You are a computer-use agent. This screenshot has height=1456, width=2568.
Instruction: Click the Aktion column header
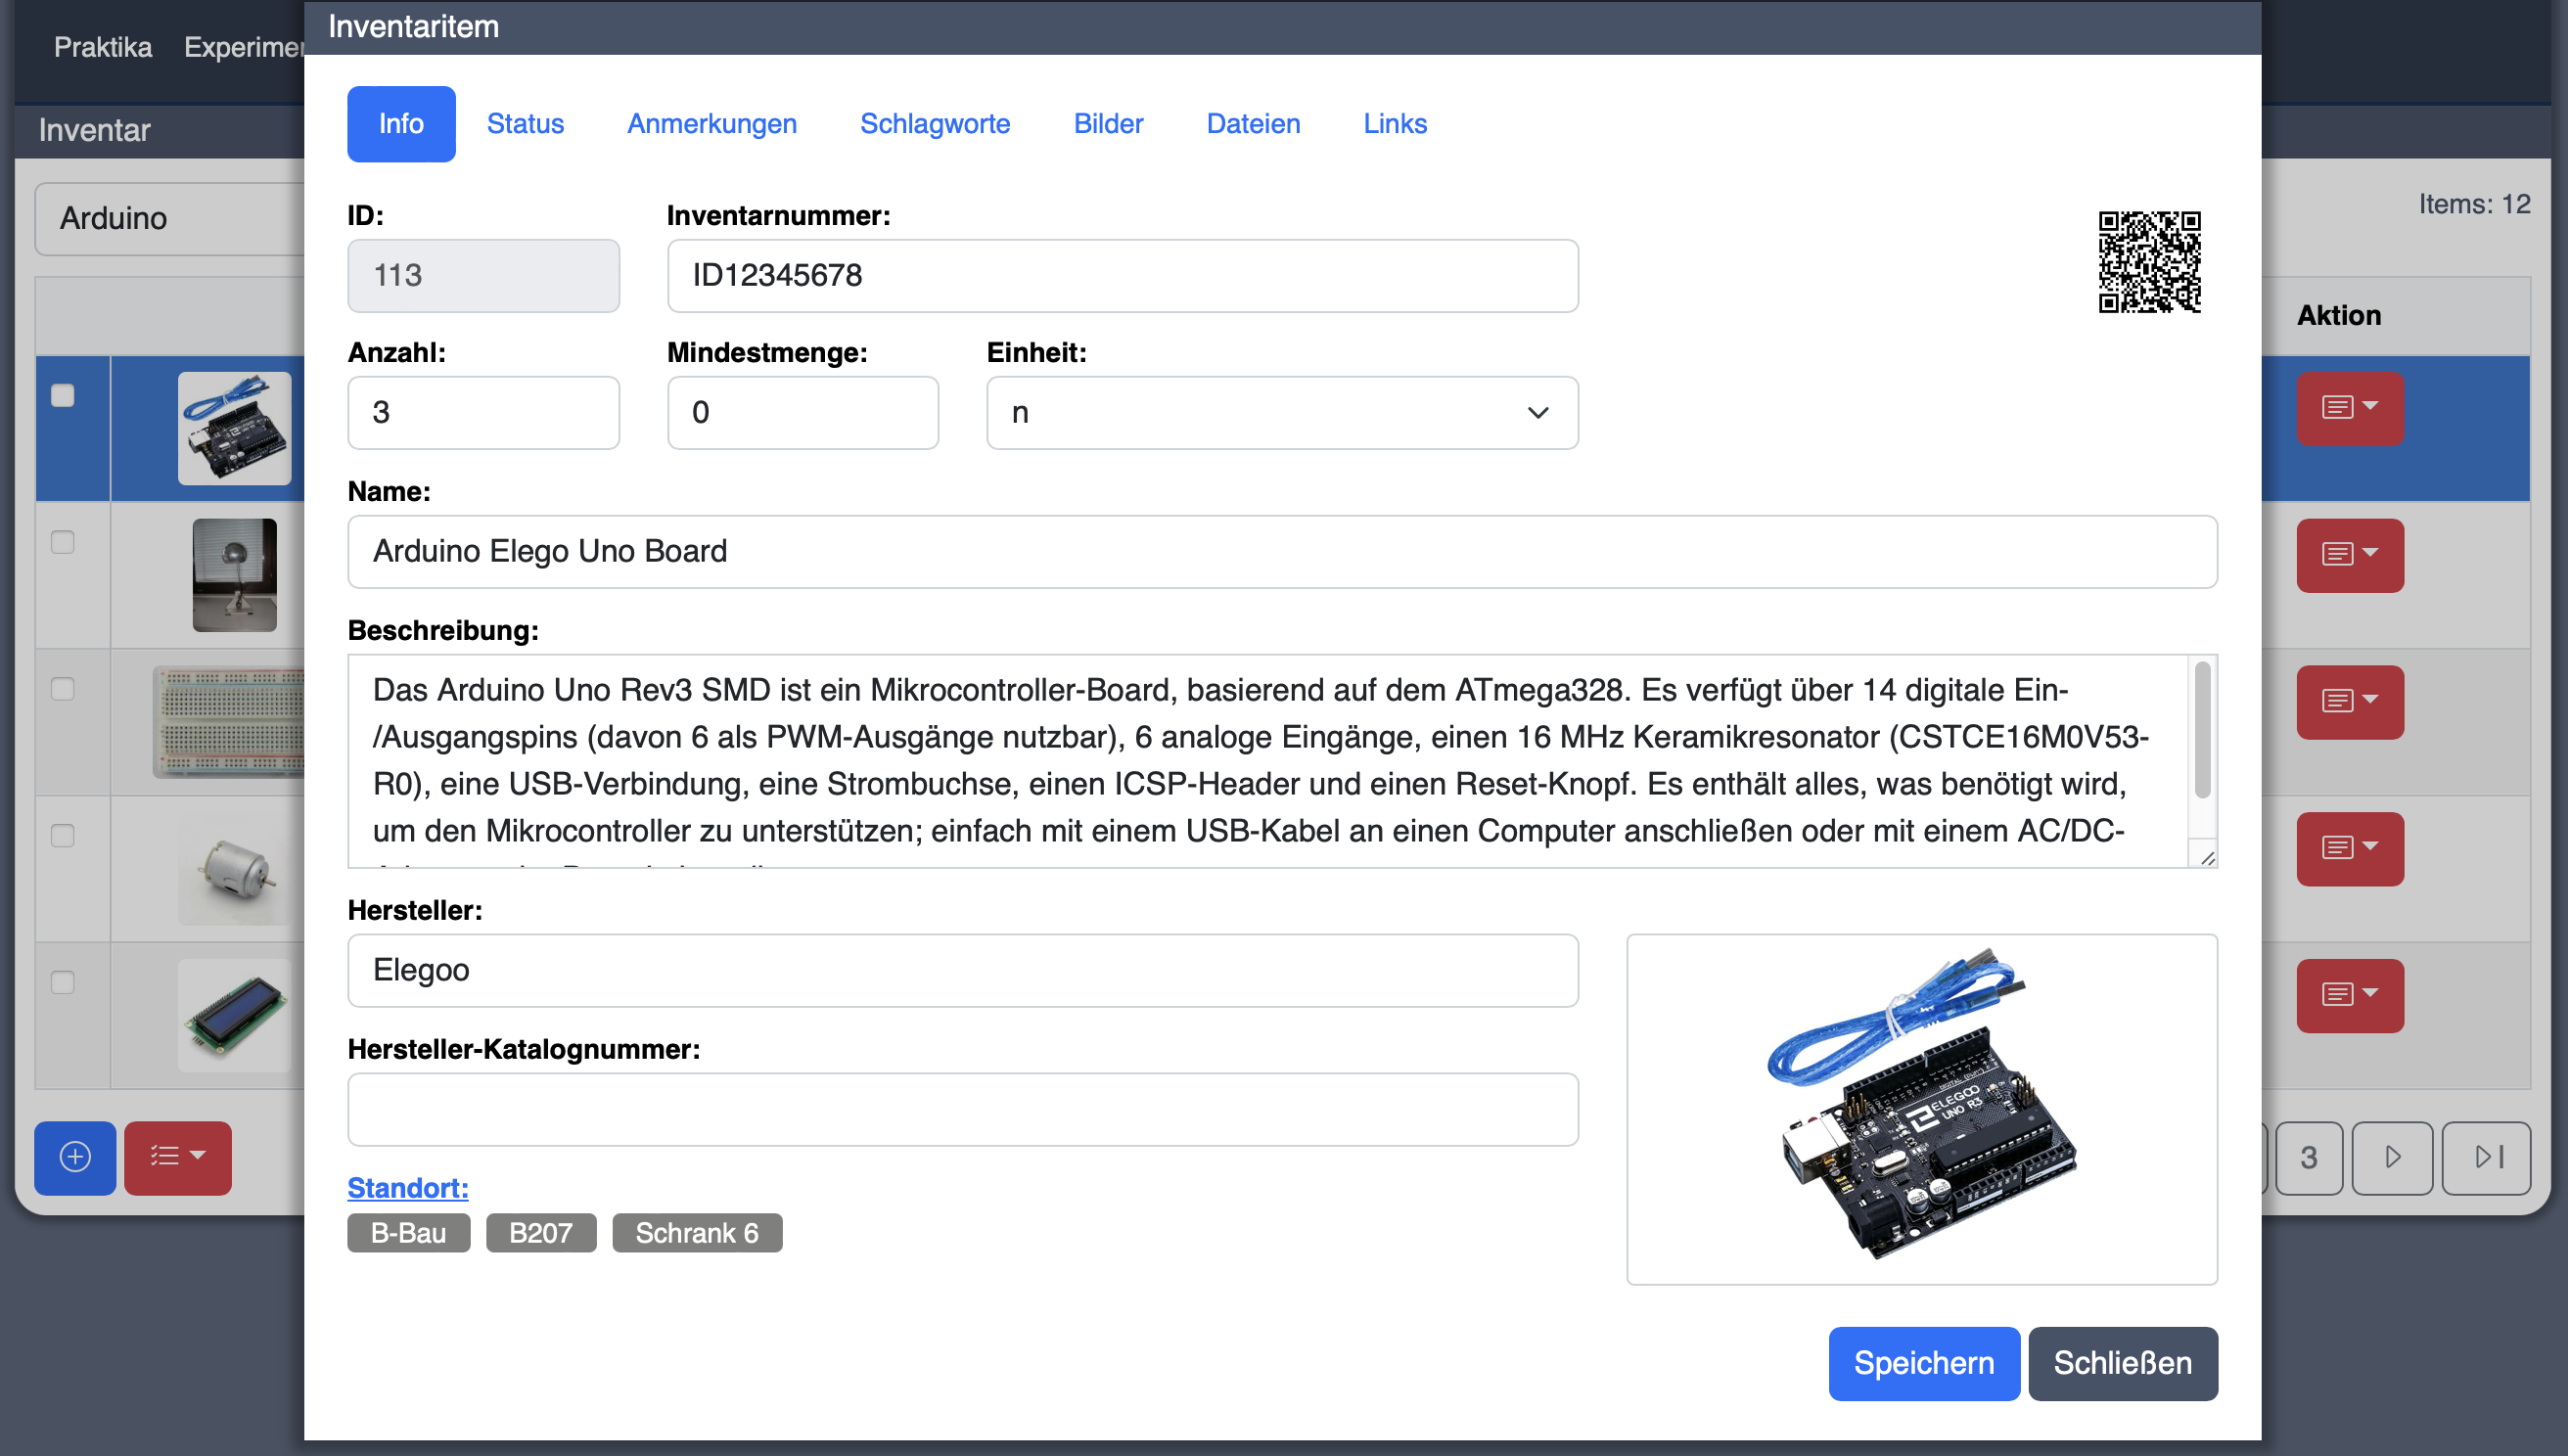pos(2338,315)
